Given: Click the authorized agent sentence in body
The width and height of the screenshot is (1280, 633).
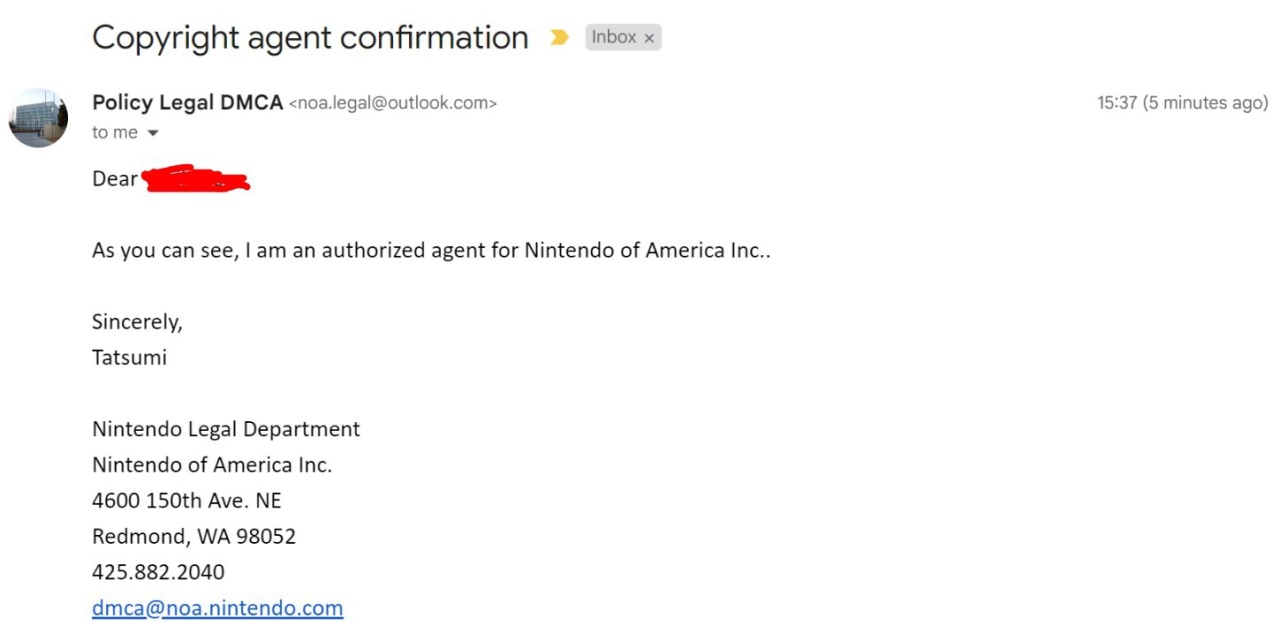Looking at the screenshot, I should [x=431, y=250].
